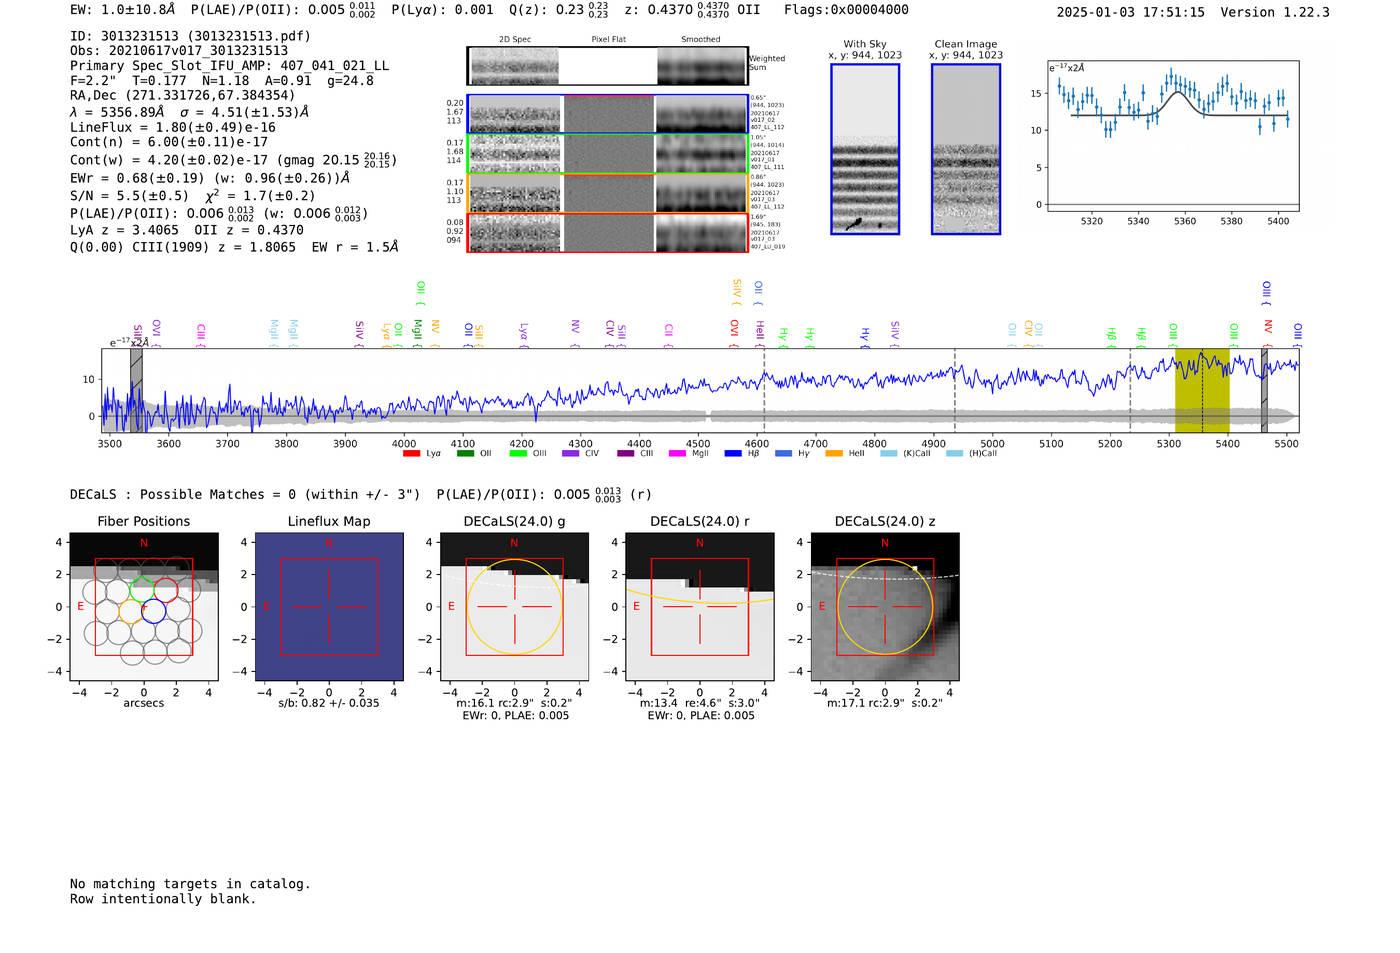Screen dimensions: 1400x953
Task: Click the (H)CaII legend swatch
Action: click(x=954, y=453)
